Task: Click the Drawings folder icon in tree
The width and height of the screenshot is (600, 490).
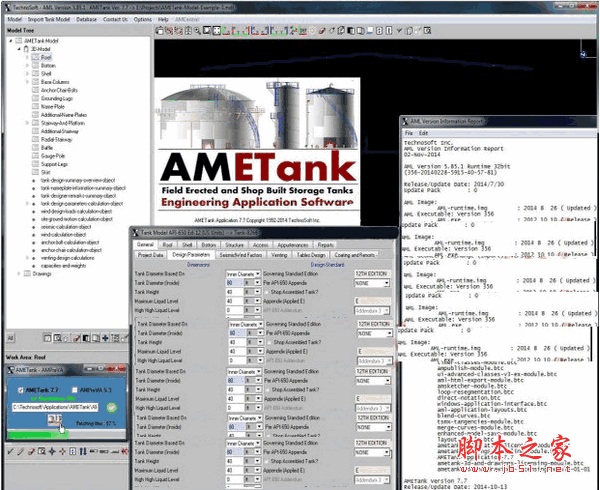Action: 27,274
